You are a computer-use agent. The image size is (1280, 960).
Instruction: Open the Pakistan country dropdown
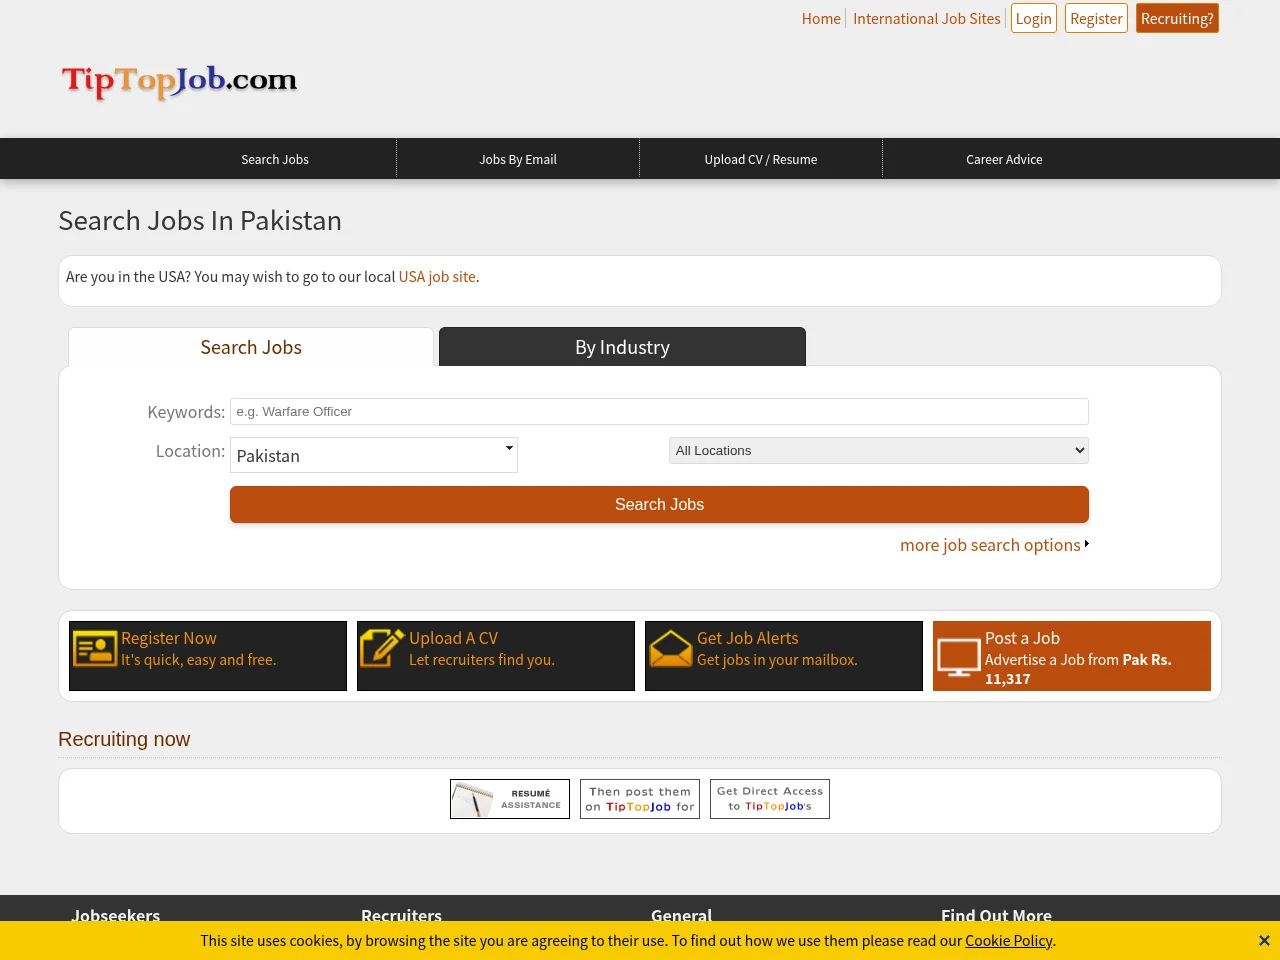tap(374, 455)
